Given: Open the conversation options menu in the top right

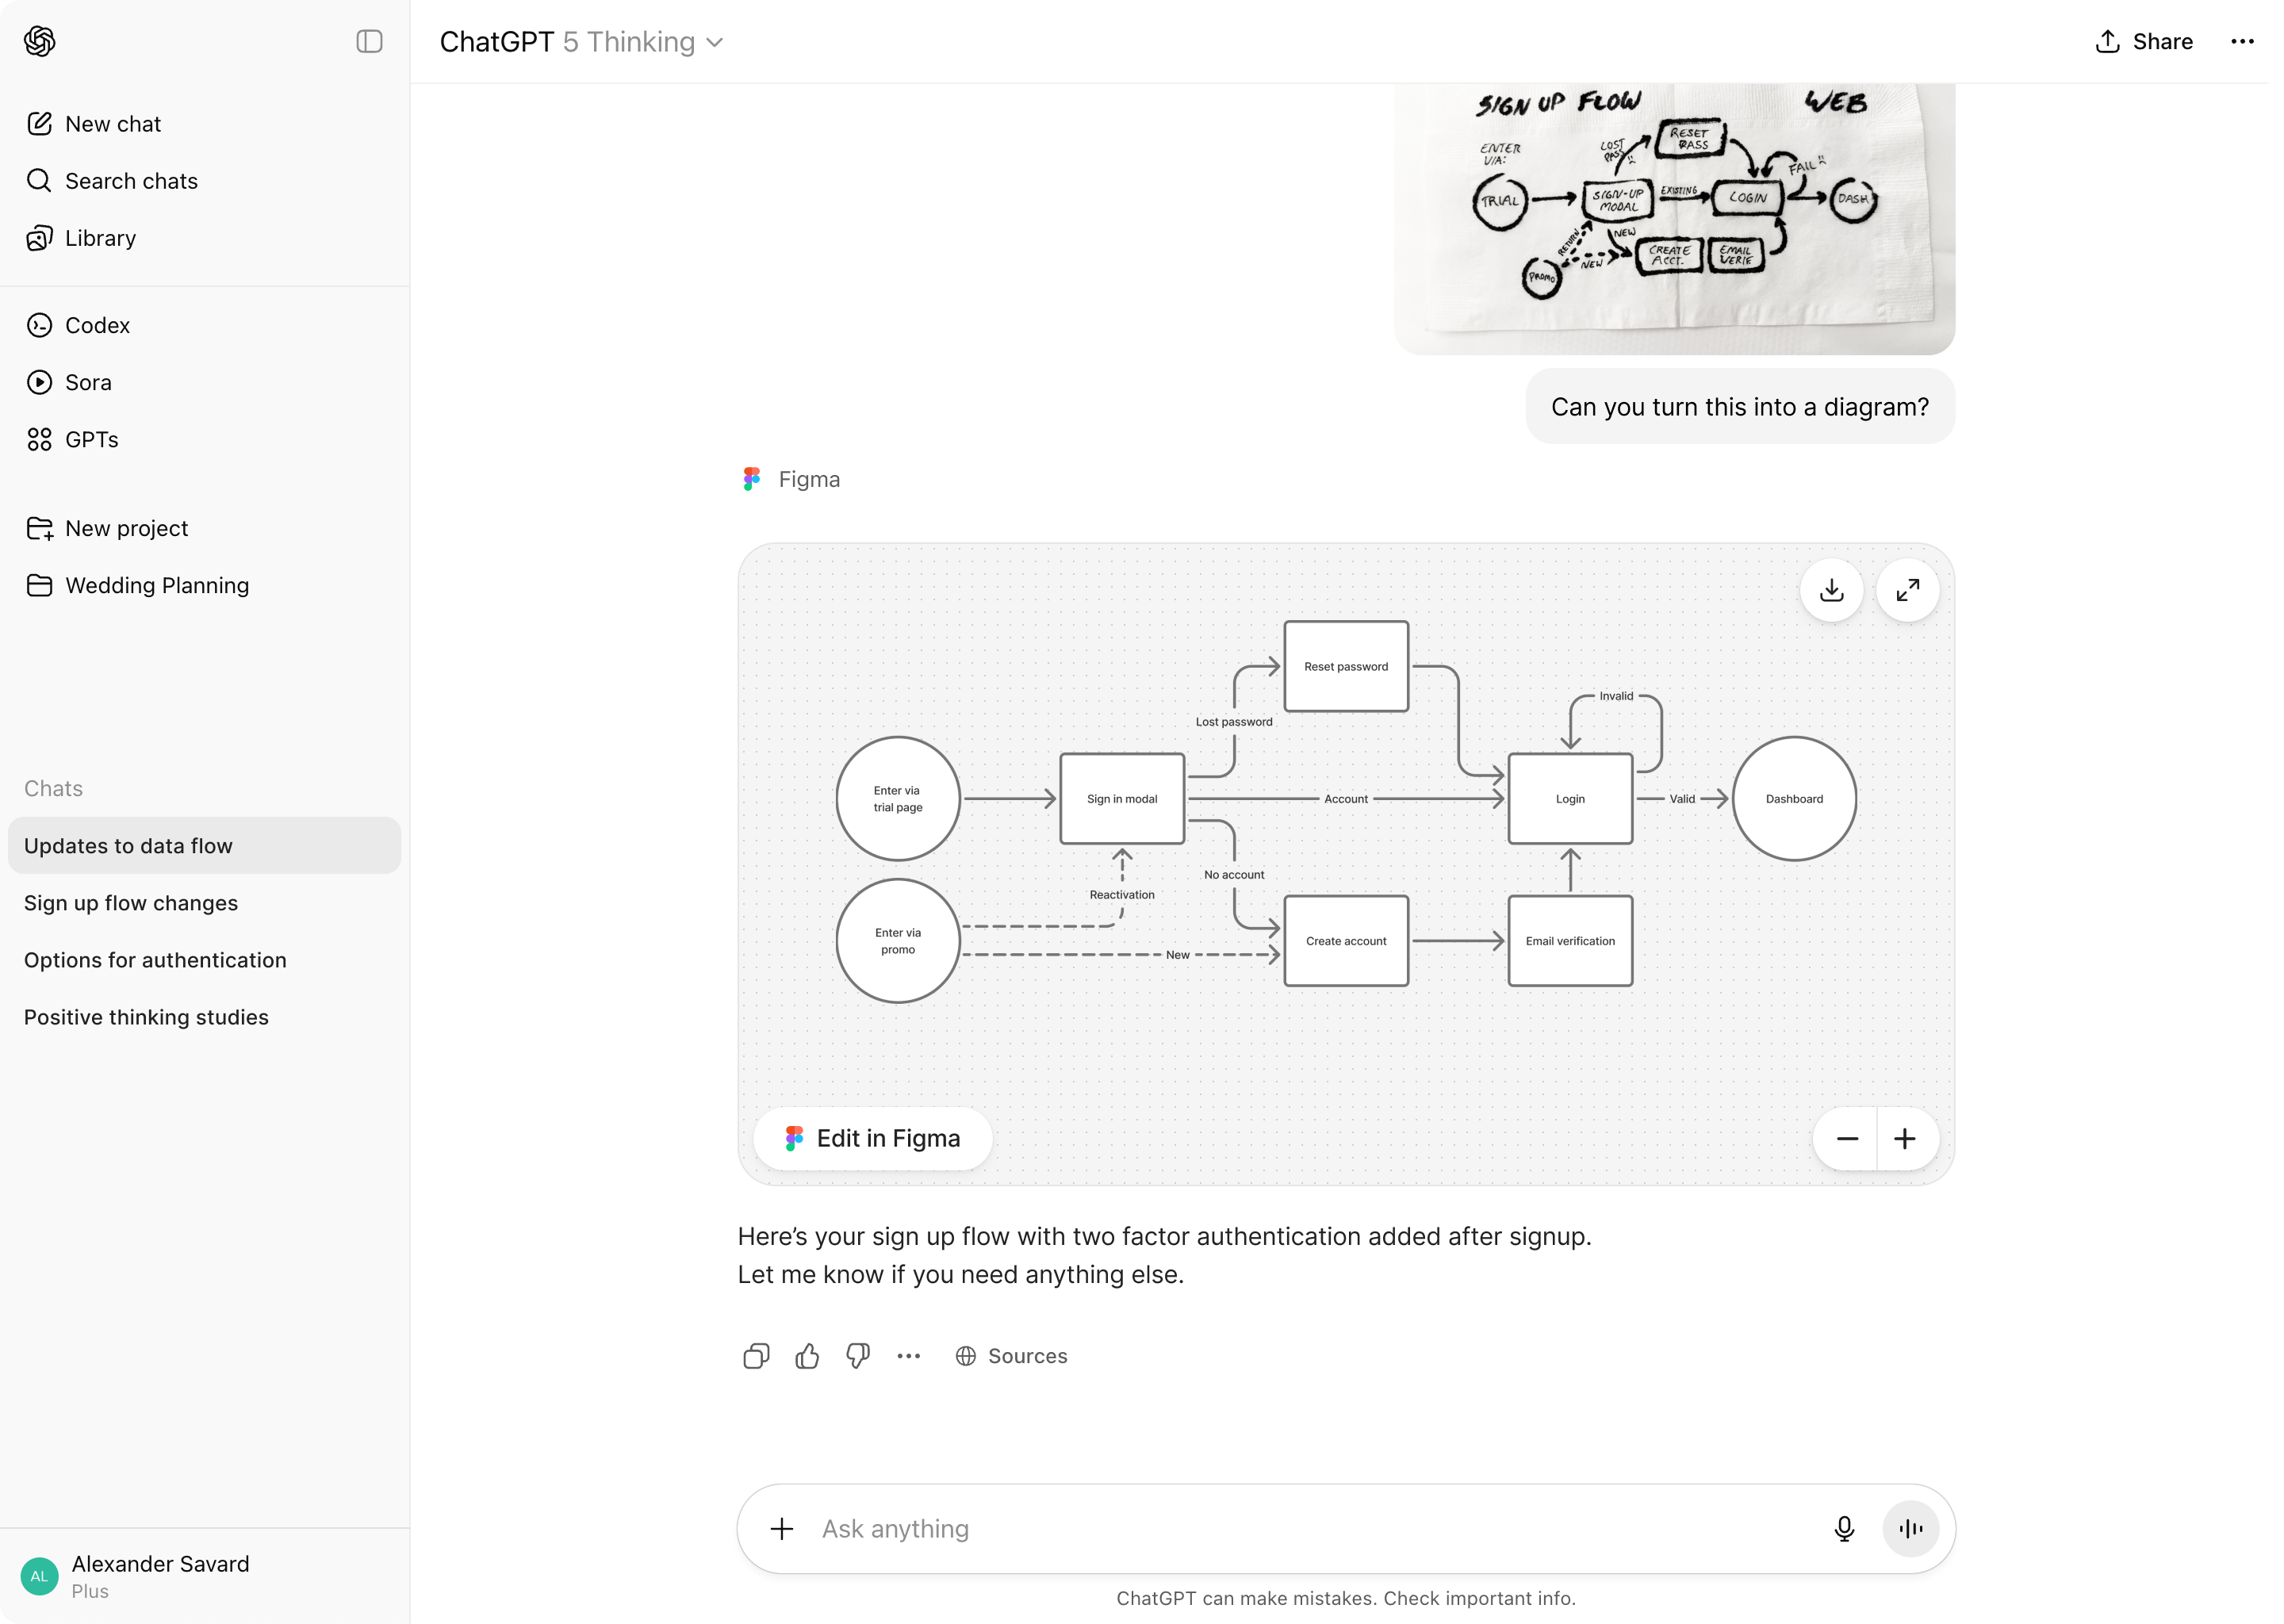Looking at the screenshot, I should point(2242,41).
